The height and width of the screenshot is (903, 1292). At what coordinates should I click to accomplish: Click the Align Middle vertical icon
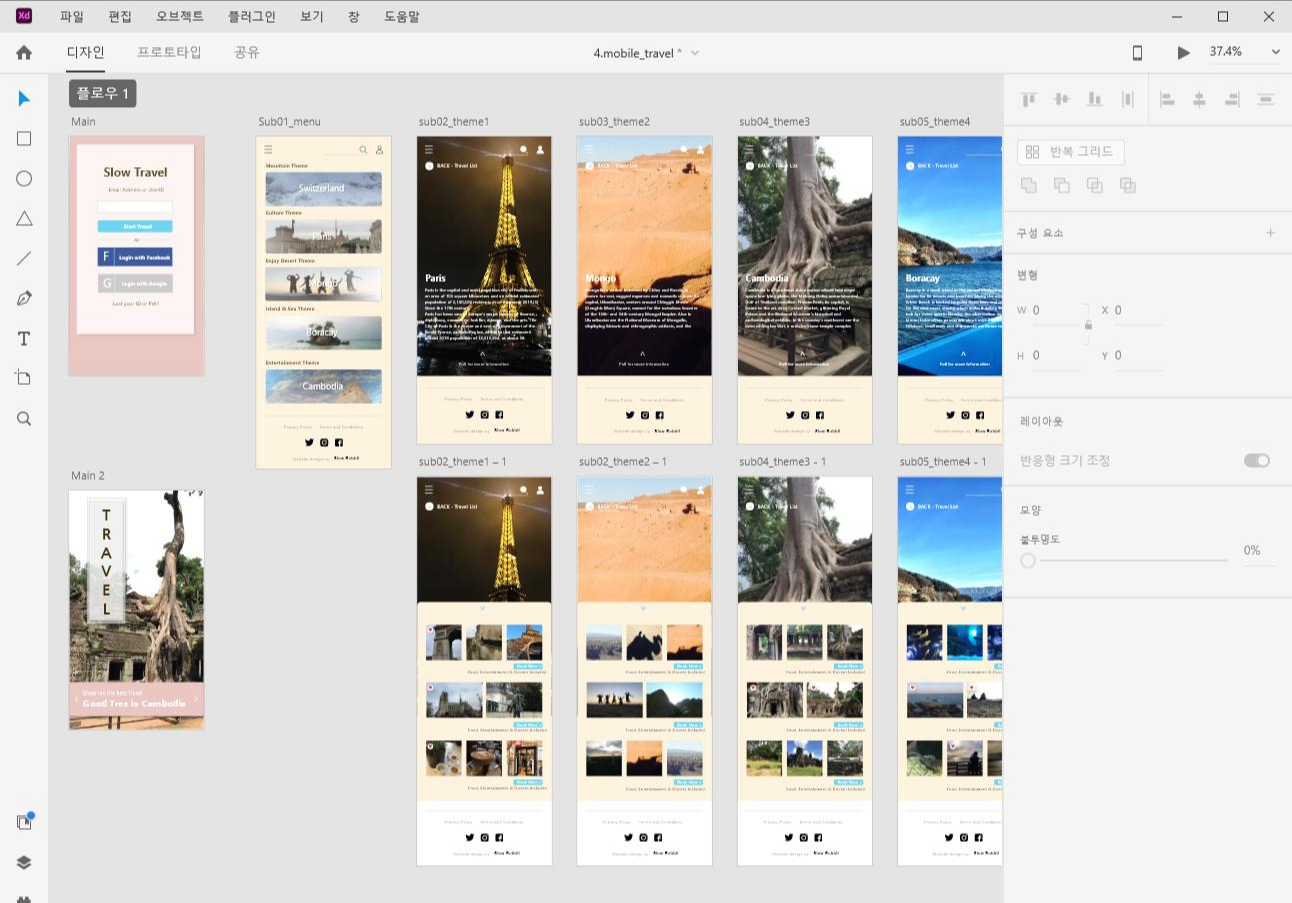[x=1062, y=99]
